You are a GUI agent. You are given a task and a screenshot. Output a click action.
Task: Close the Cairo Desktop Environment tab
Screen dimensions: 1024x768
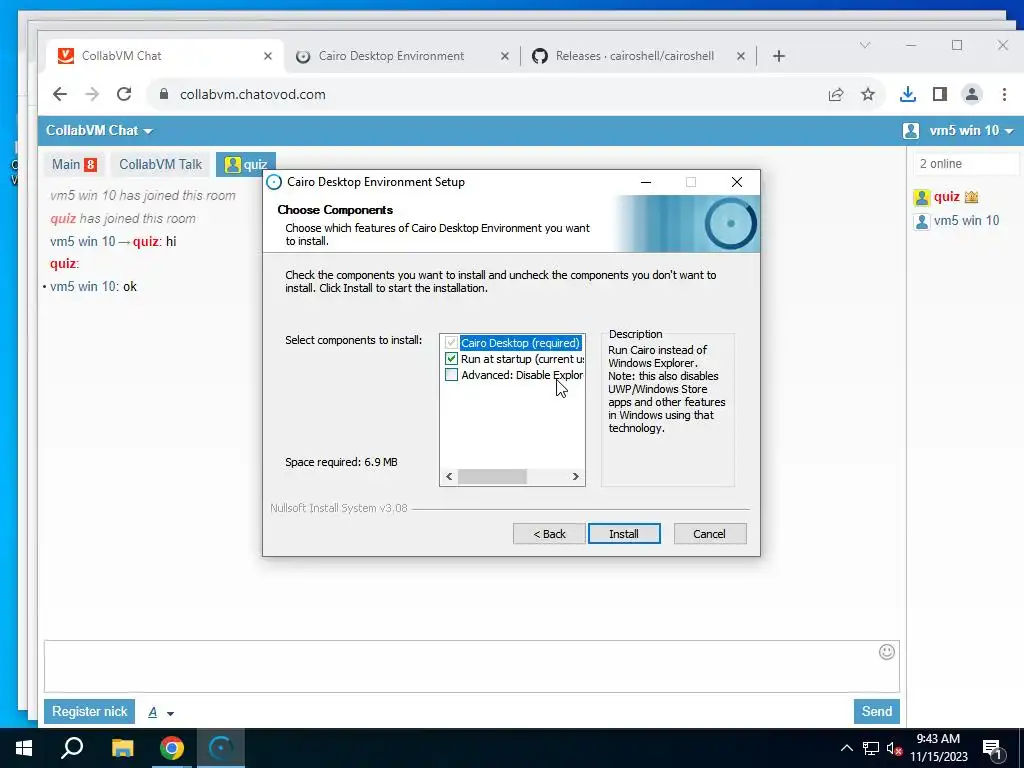tap(505, 56)
